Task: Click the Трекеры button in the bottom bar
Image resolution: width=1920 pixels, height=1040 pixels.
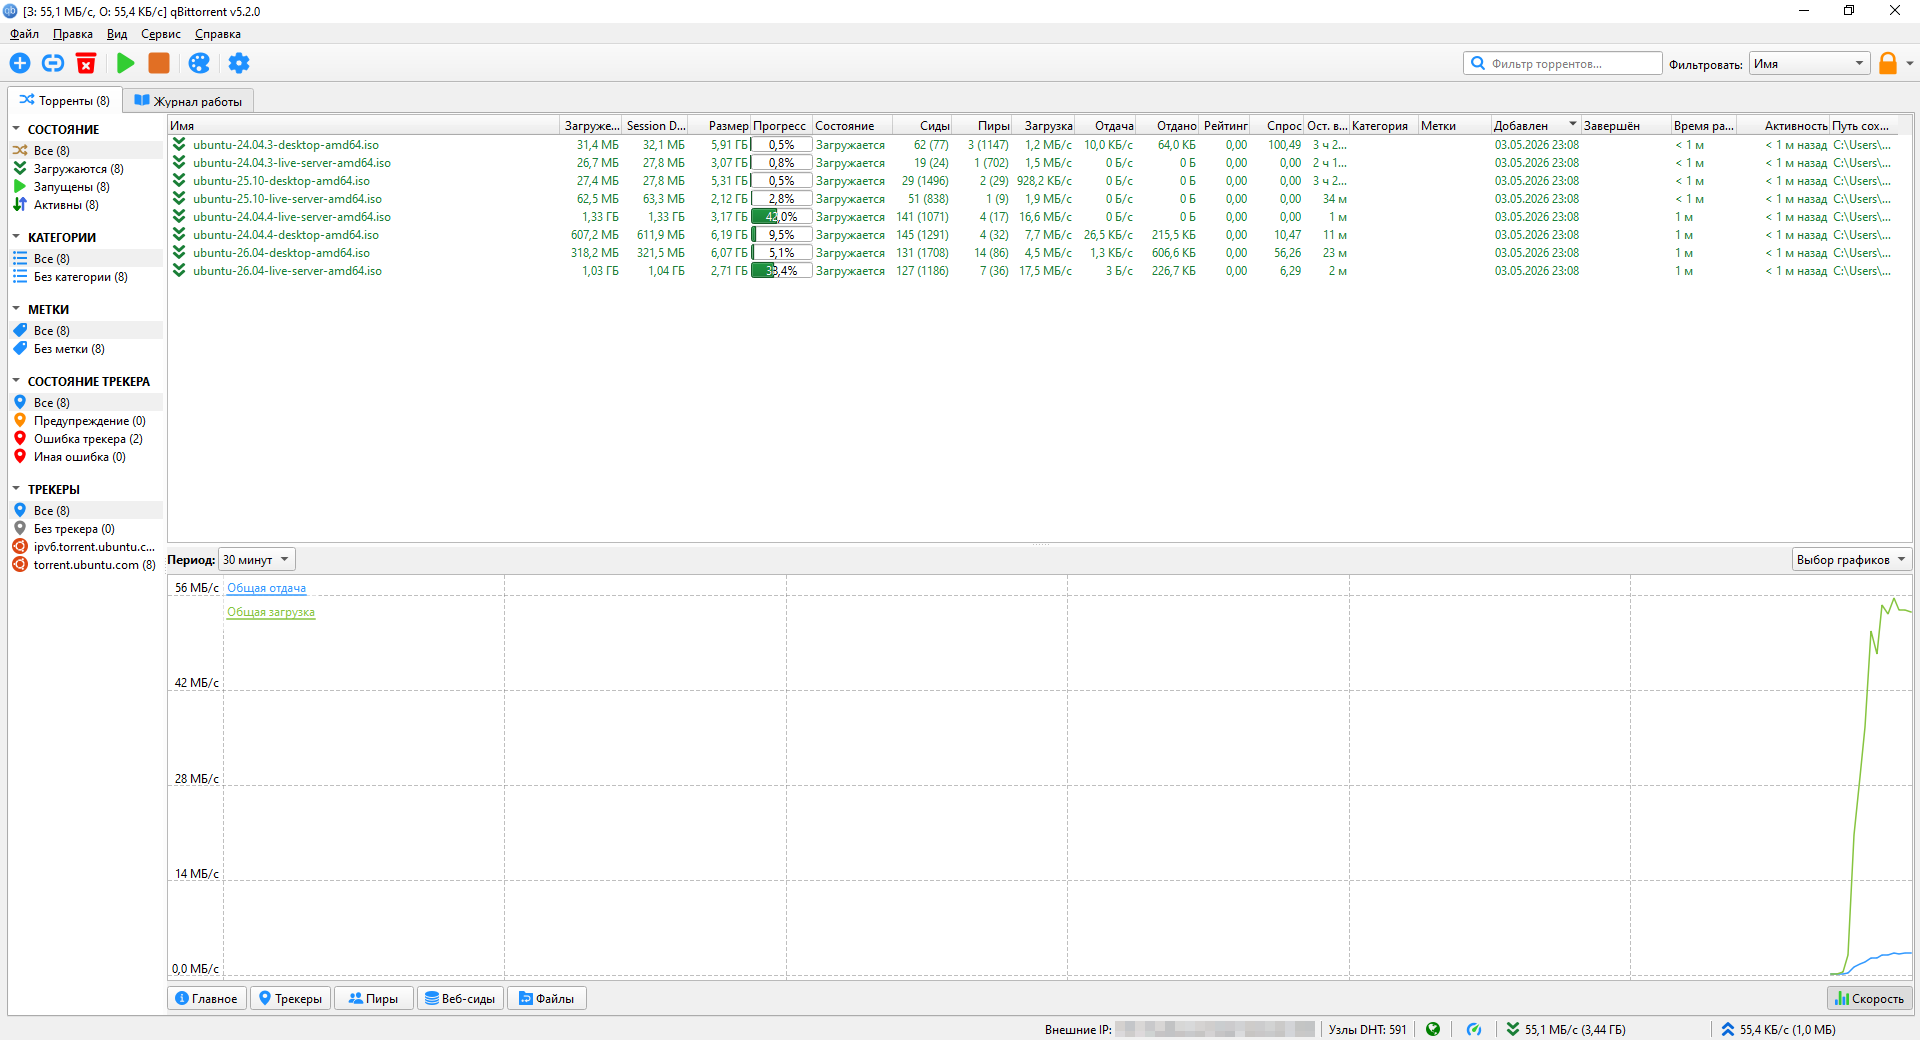Action: [291, 998]
